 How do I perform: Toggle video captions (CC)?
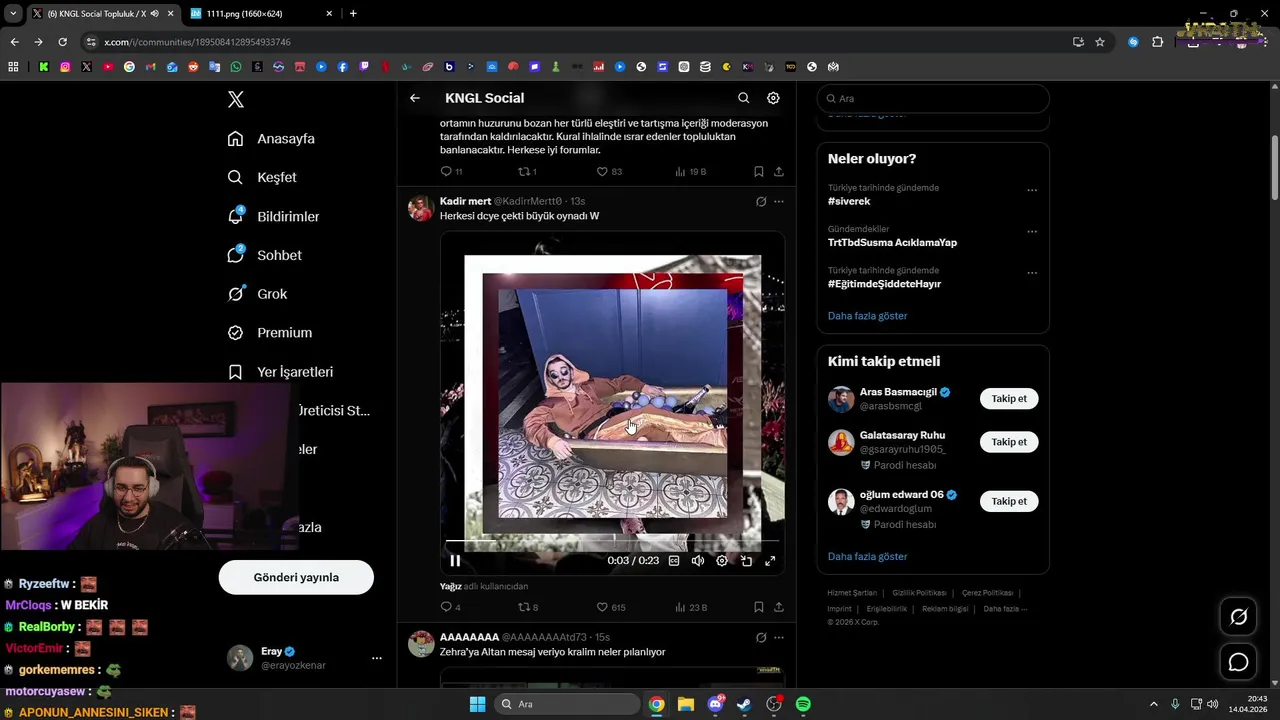coord(674,561)
